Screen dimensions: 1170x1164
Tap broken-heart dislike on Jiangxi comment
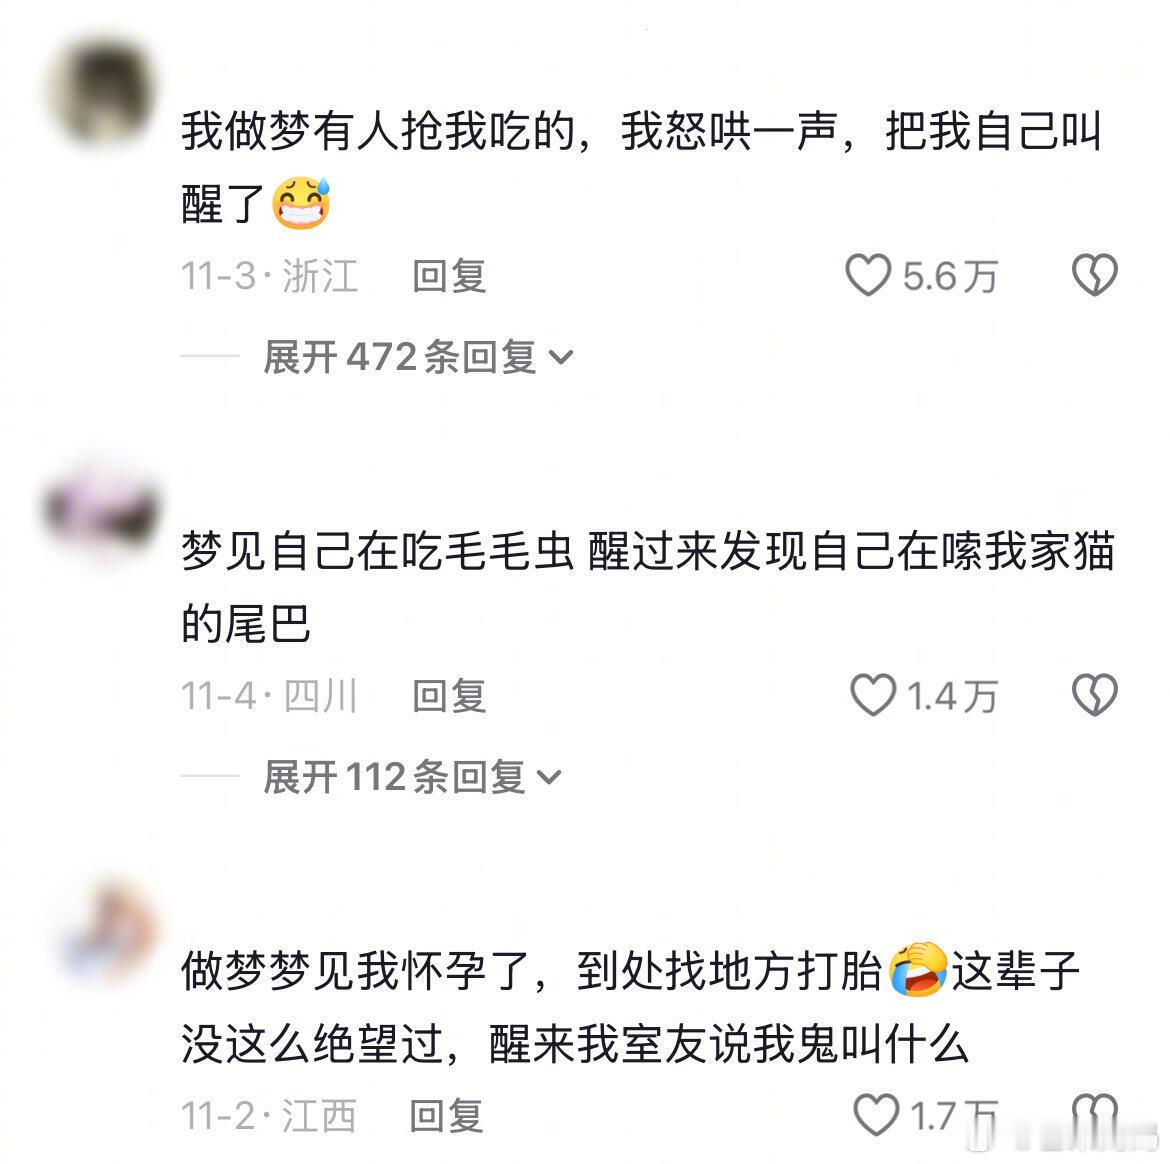pyautogui.click(x=1095, y=1115)
